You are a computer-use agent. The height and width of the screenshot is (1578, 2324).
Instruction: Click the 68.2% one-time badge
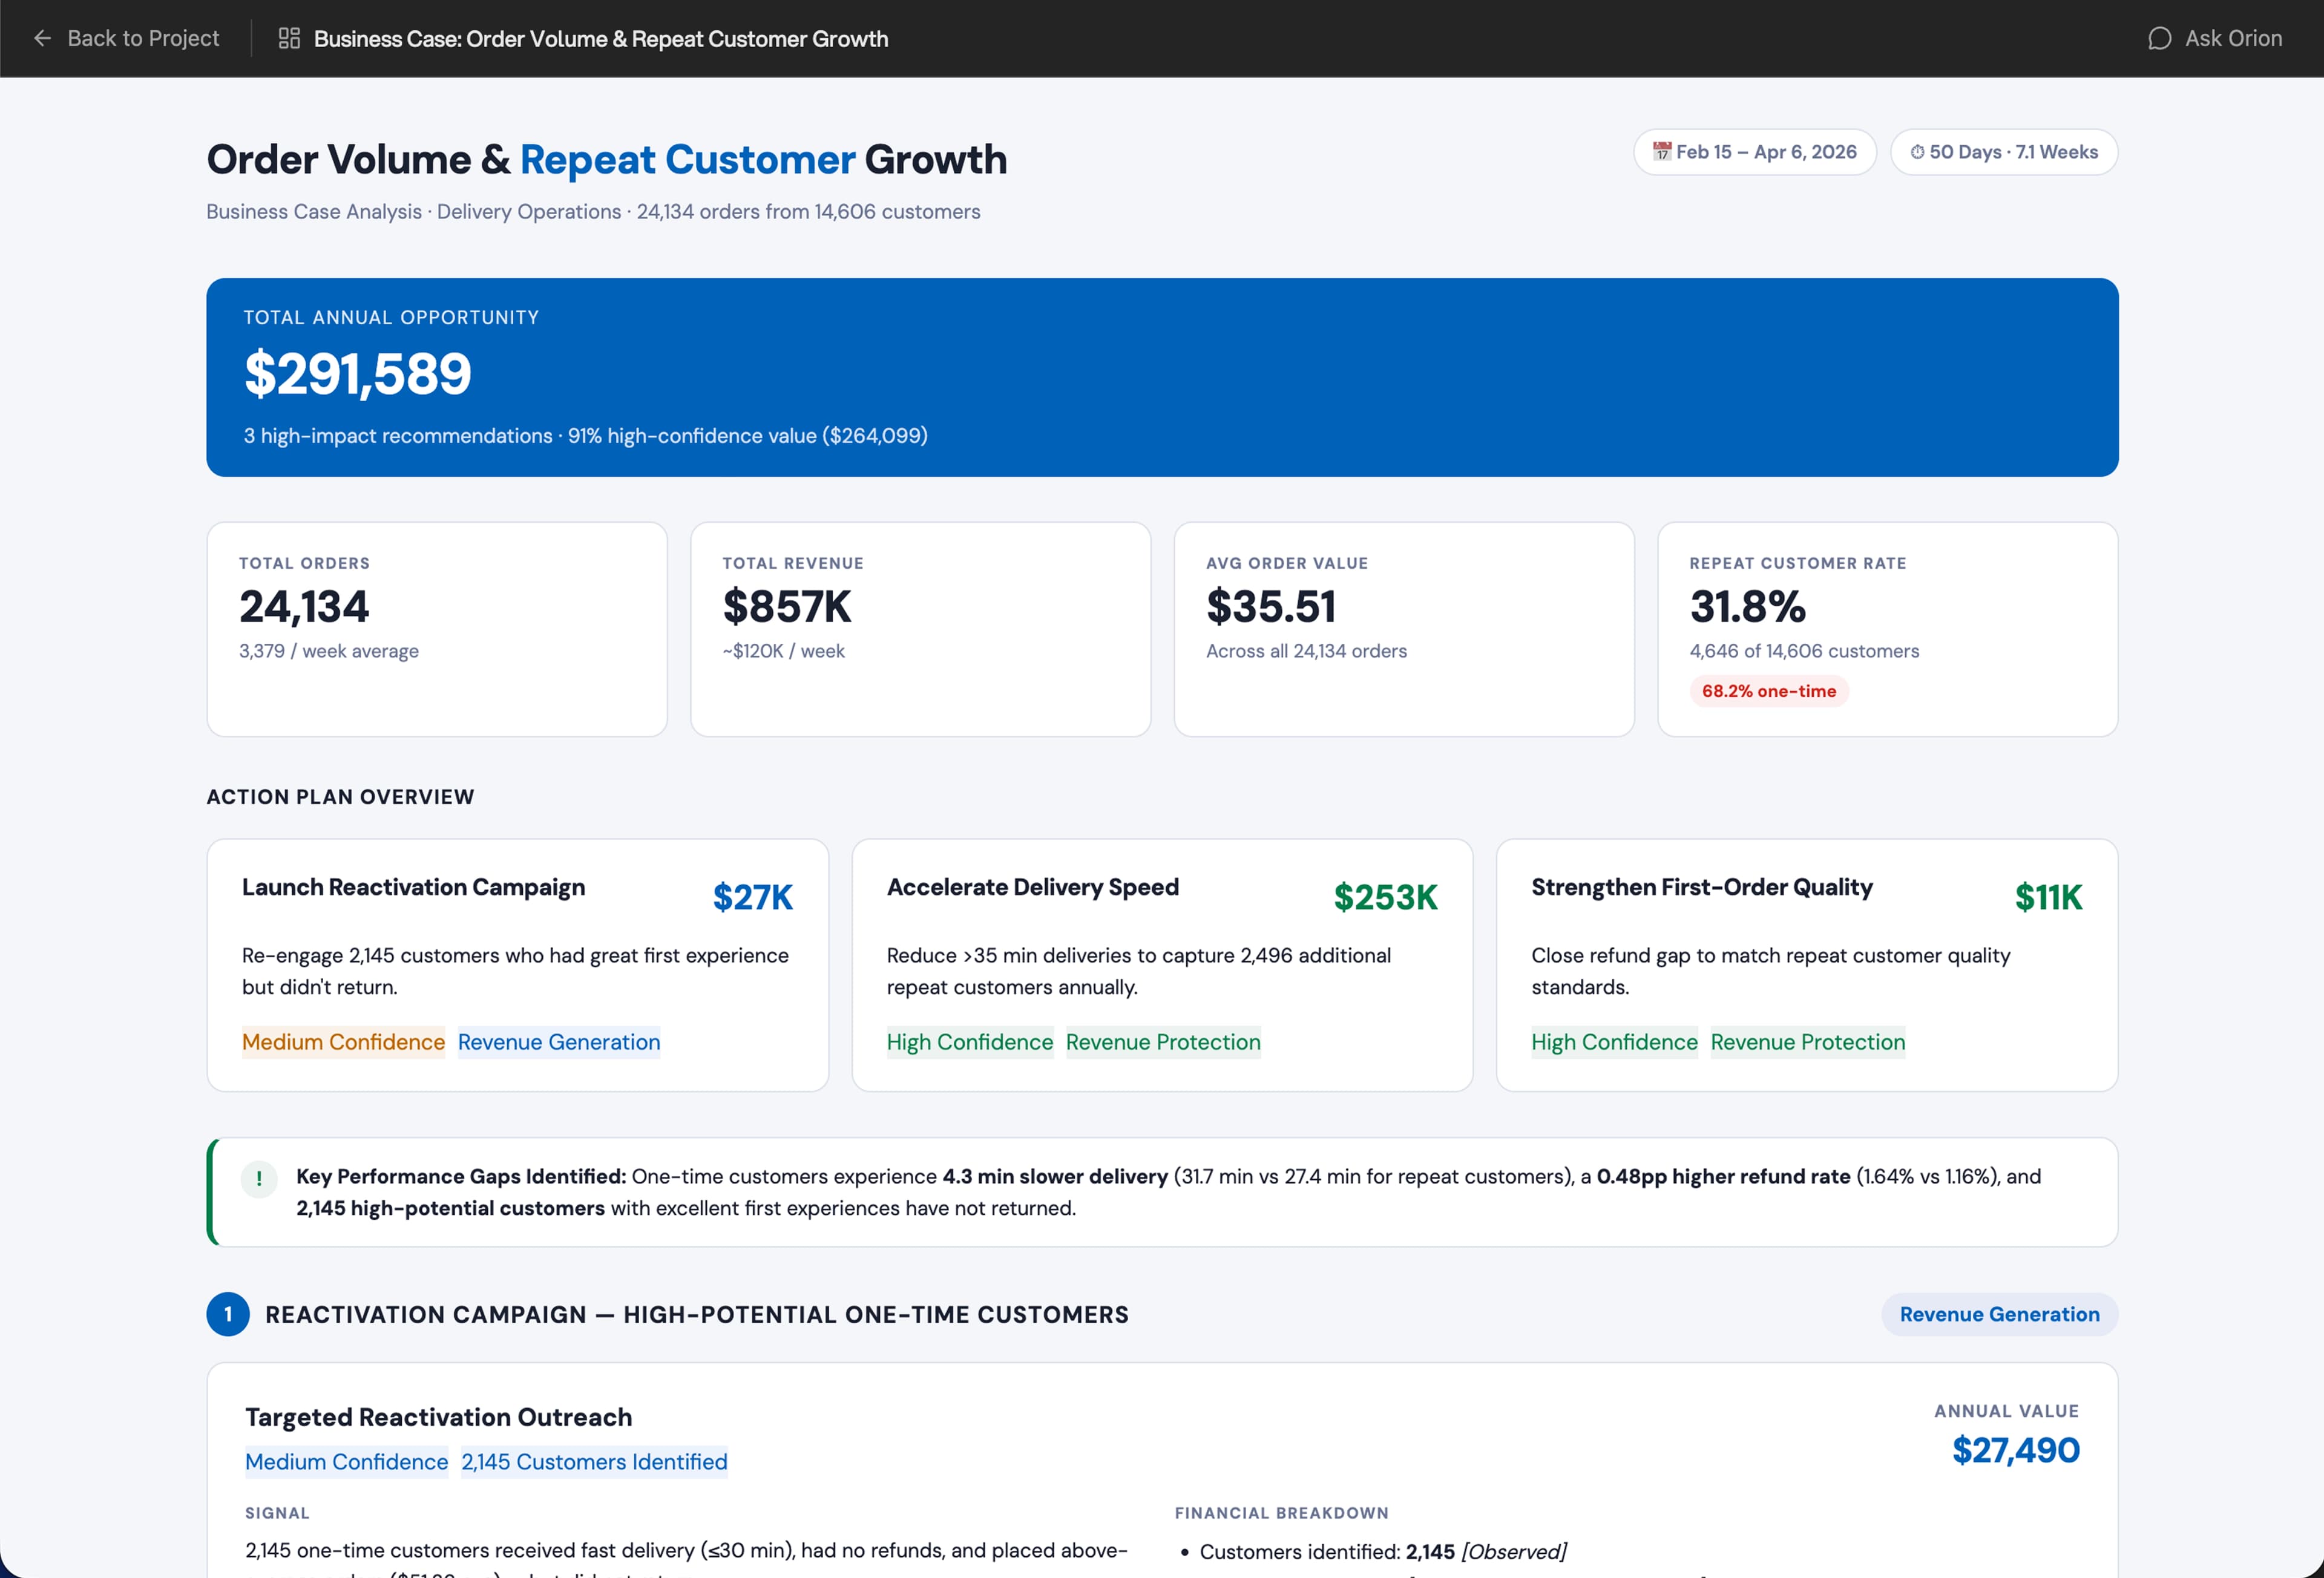(x=1768, y=691)
